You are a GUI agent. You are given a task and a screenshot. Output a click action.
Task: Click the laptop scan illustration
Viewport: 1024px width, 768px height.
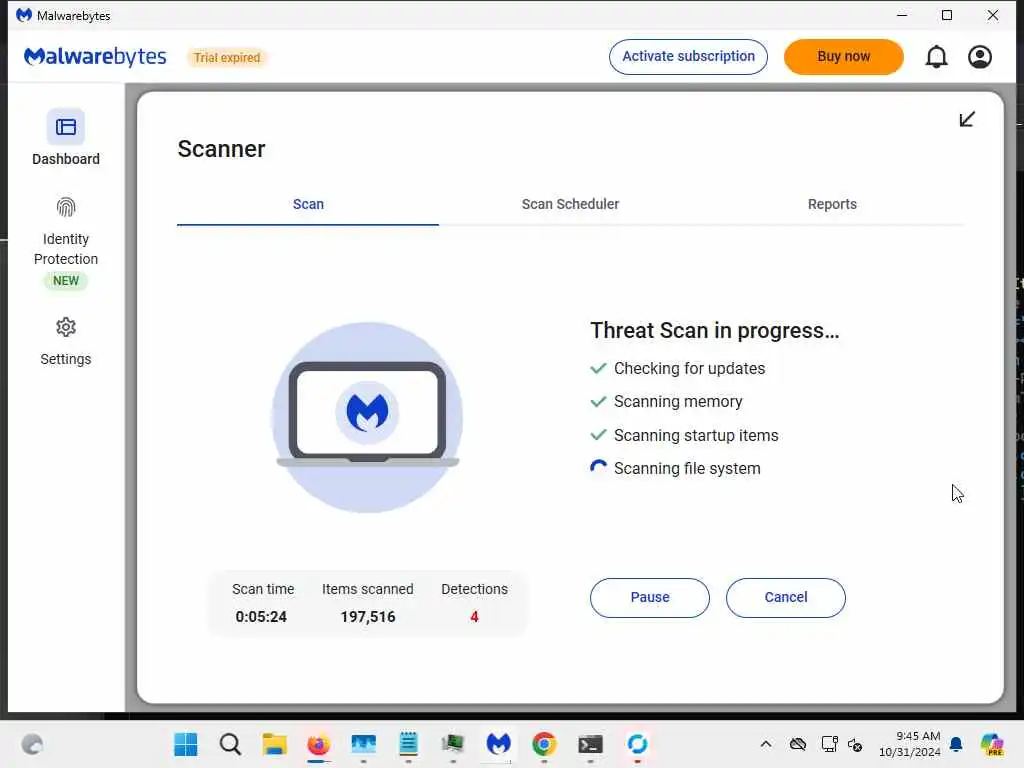click(x=368, y=417)
